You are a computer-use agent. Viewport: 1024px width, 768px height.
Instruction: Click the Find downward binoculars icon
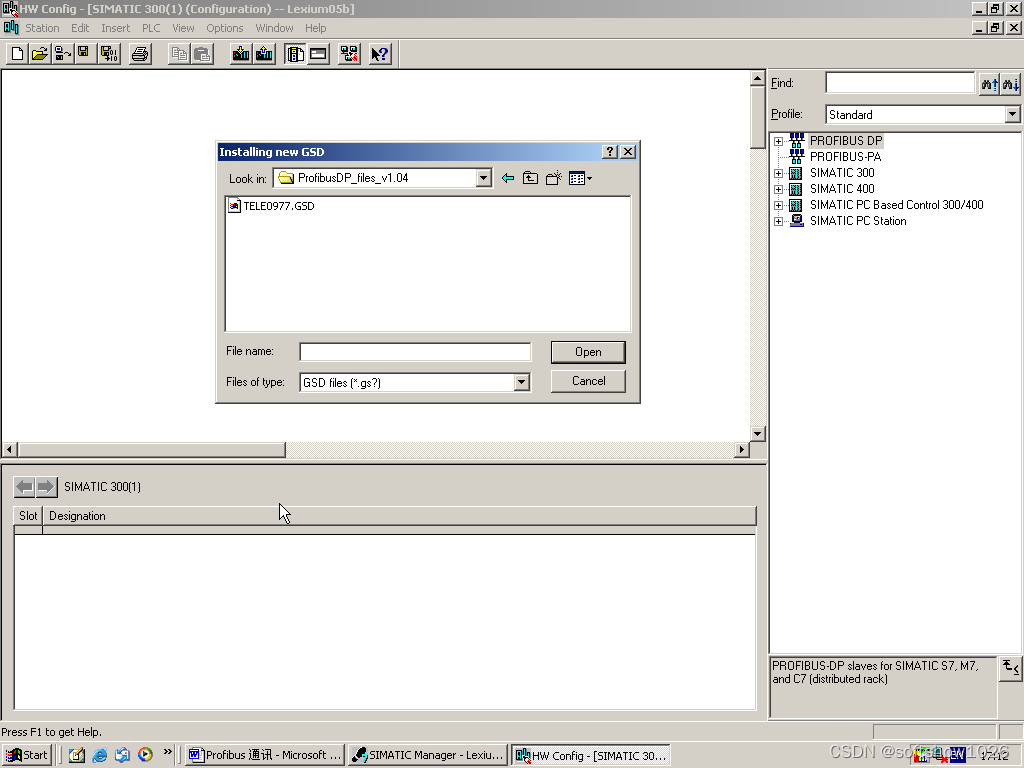click(1010, 84)
